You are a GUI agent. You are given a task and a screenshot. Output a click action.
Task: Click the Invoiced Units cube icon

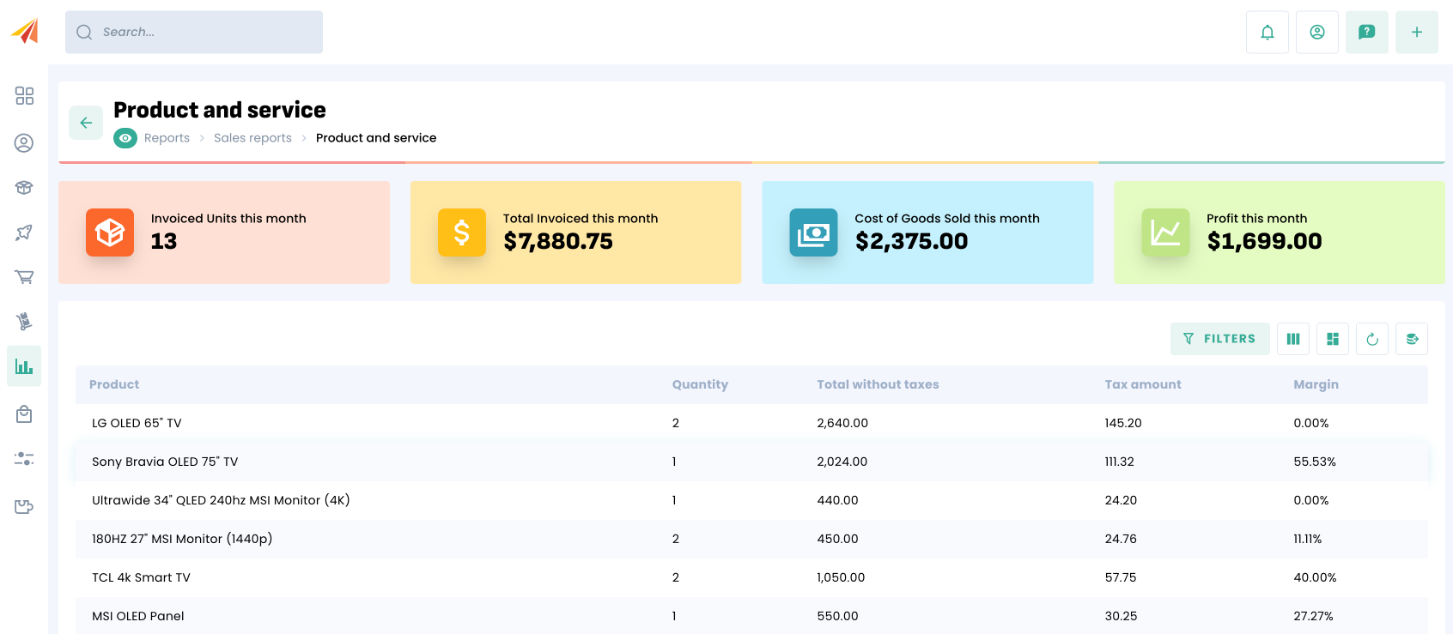pyautogui.click(x=110, y=232)
